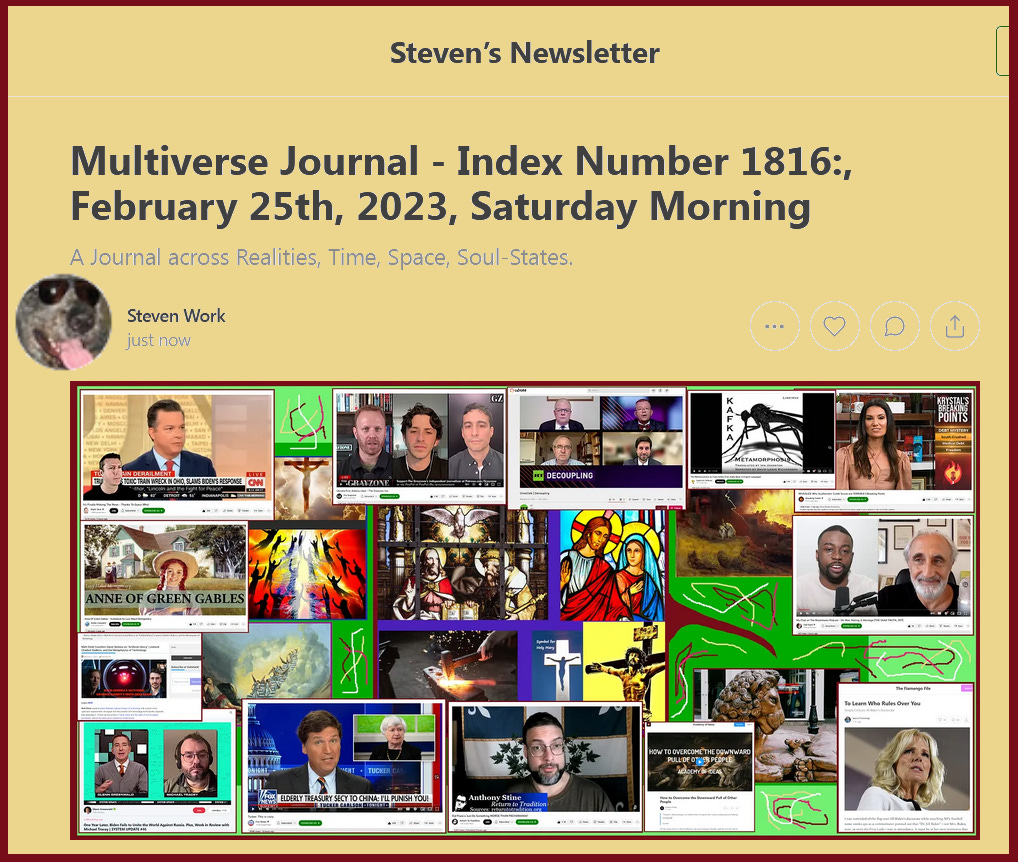Select the 'just now' post timestamp
The width and height of the screenshot is (1018, 862).
[158, 340]
